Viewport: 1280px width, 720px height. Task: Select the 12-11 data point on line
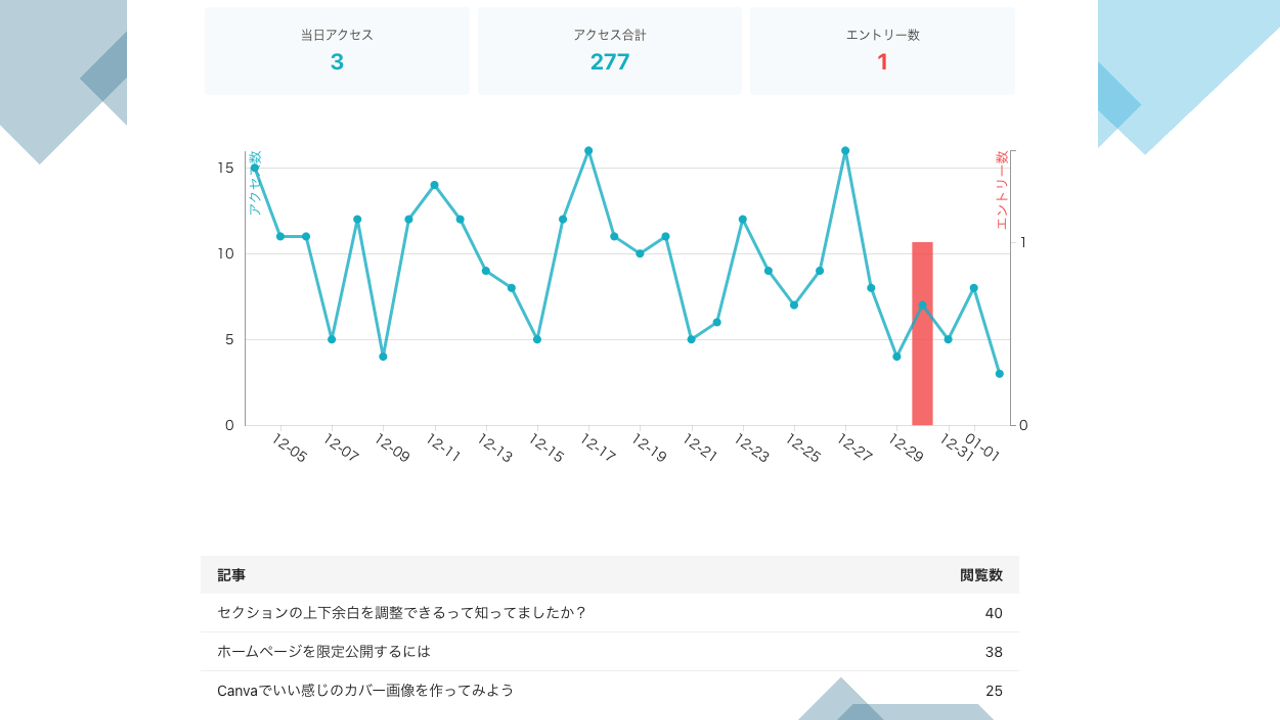[434, 185]
